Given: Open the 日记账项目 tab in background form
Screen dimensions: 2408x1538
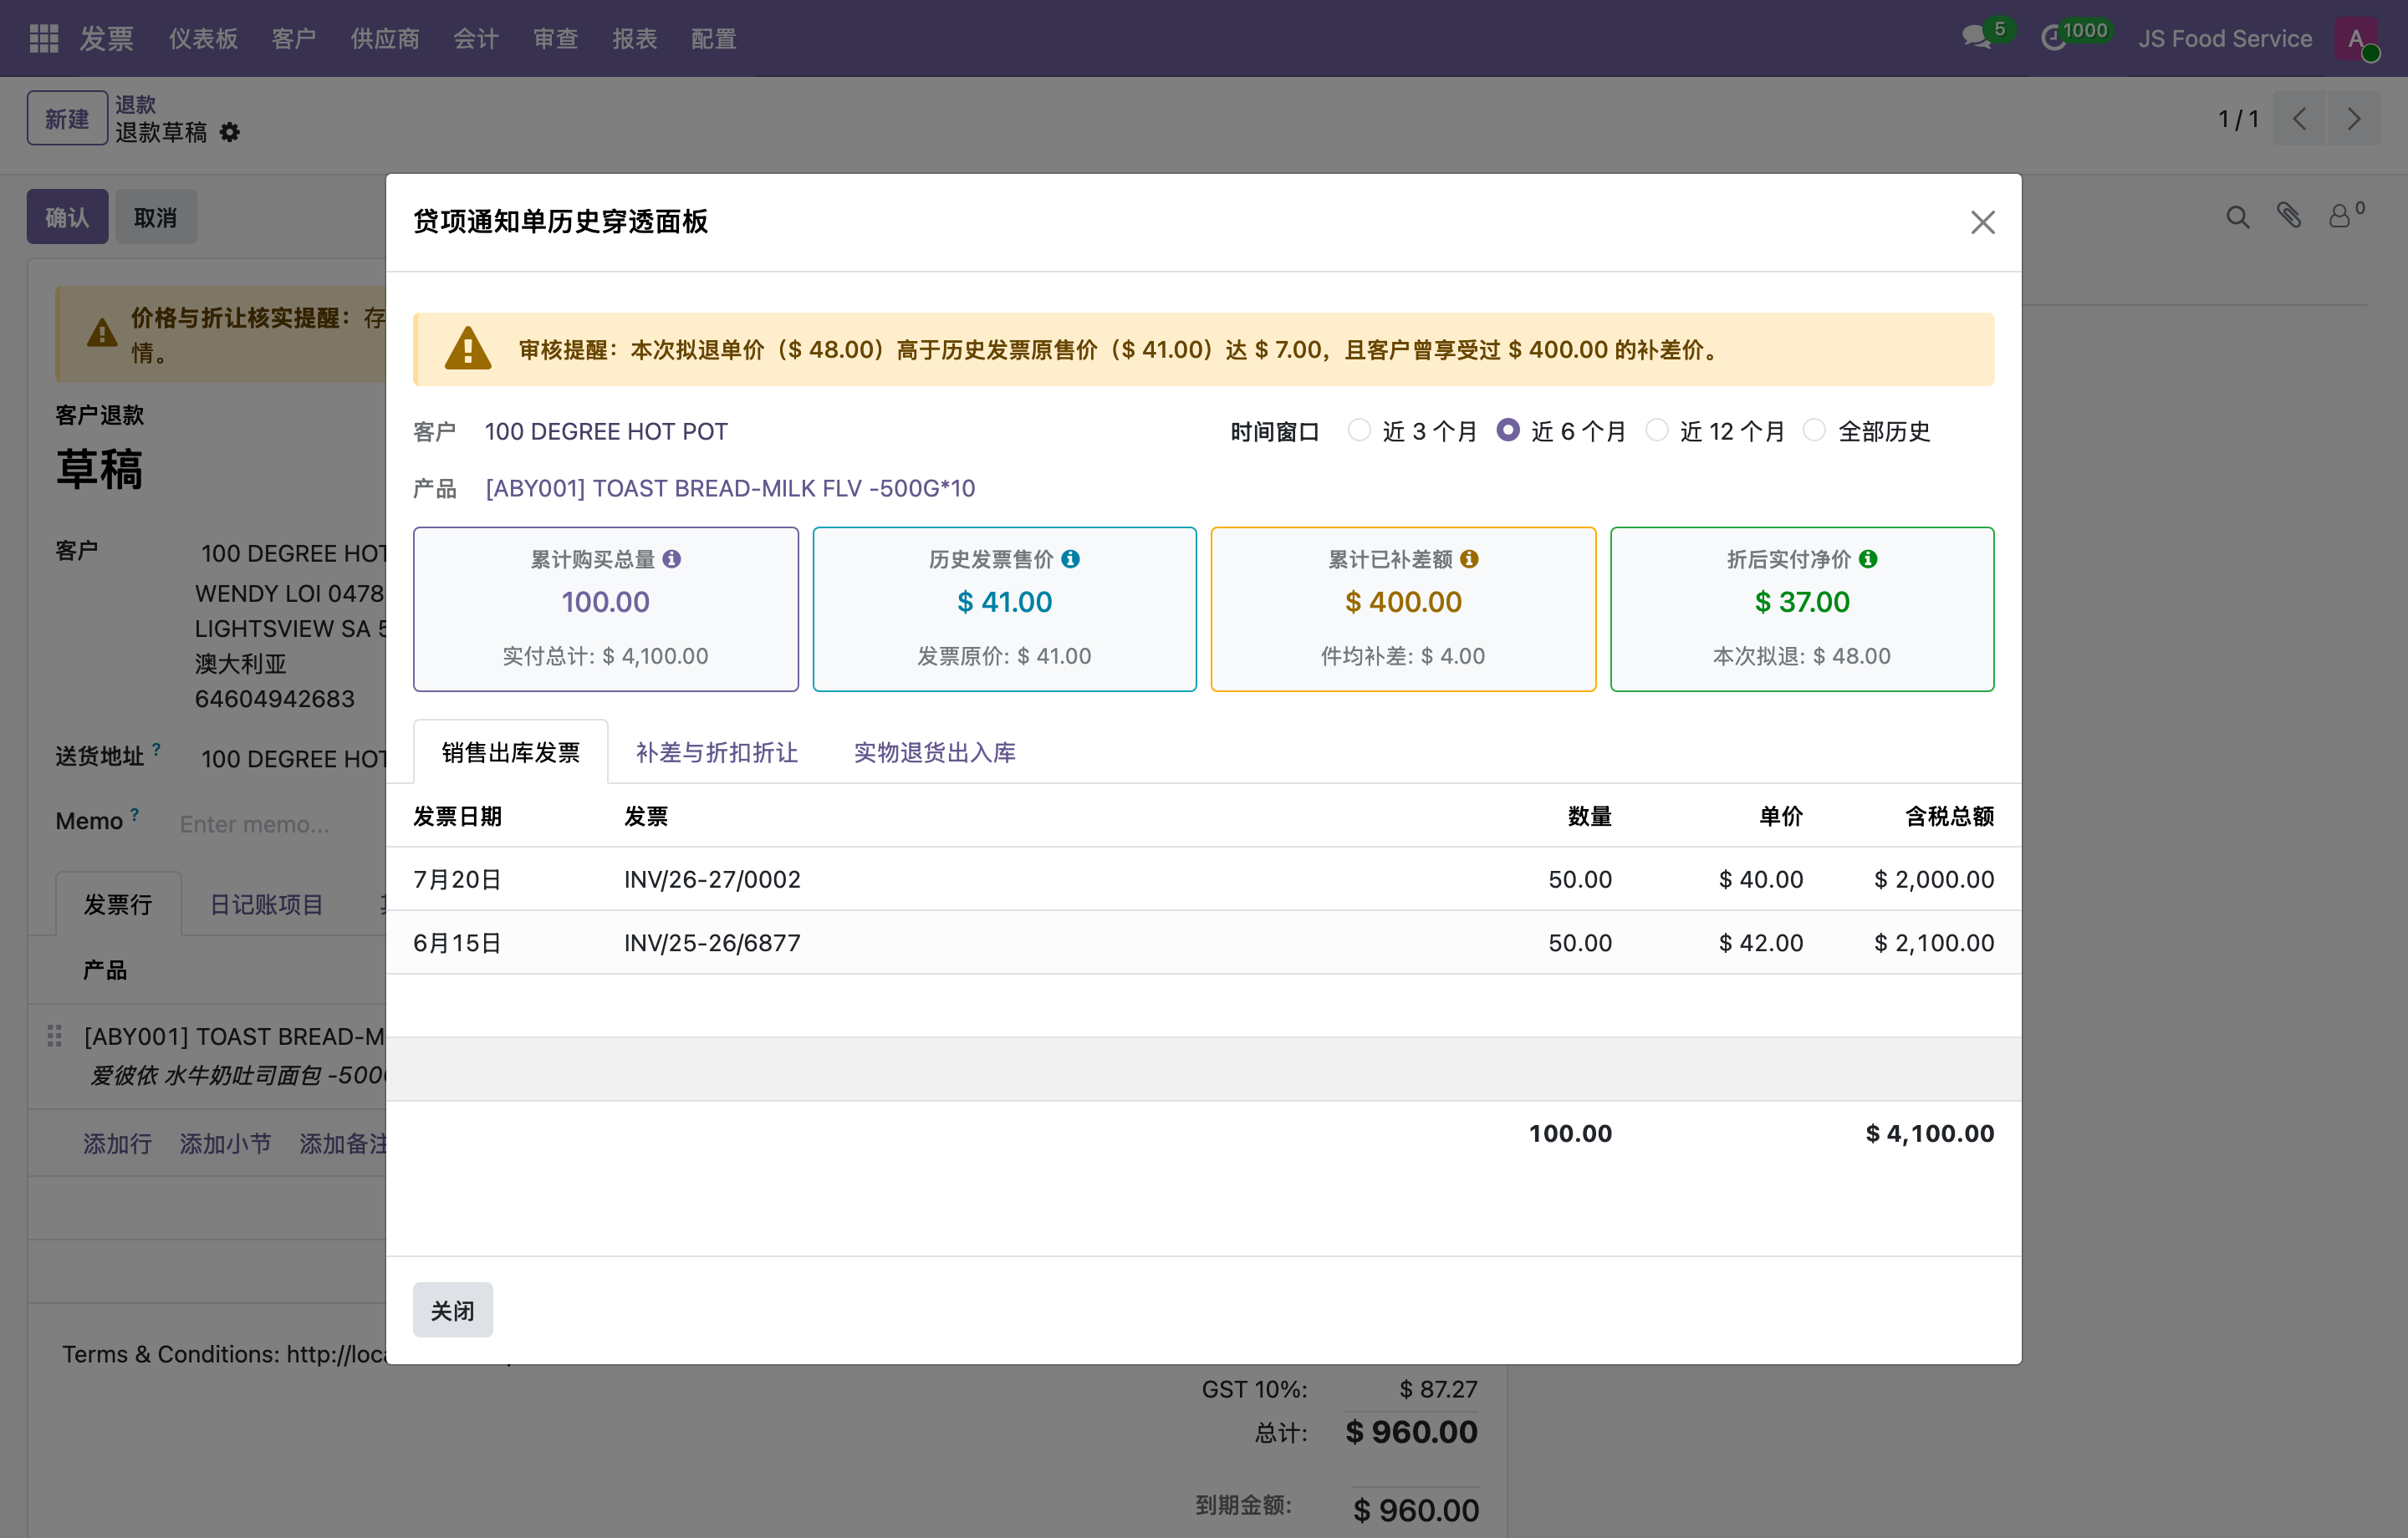Looking at the screenshot, I should (266, 904).
